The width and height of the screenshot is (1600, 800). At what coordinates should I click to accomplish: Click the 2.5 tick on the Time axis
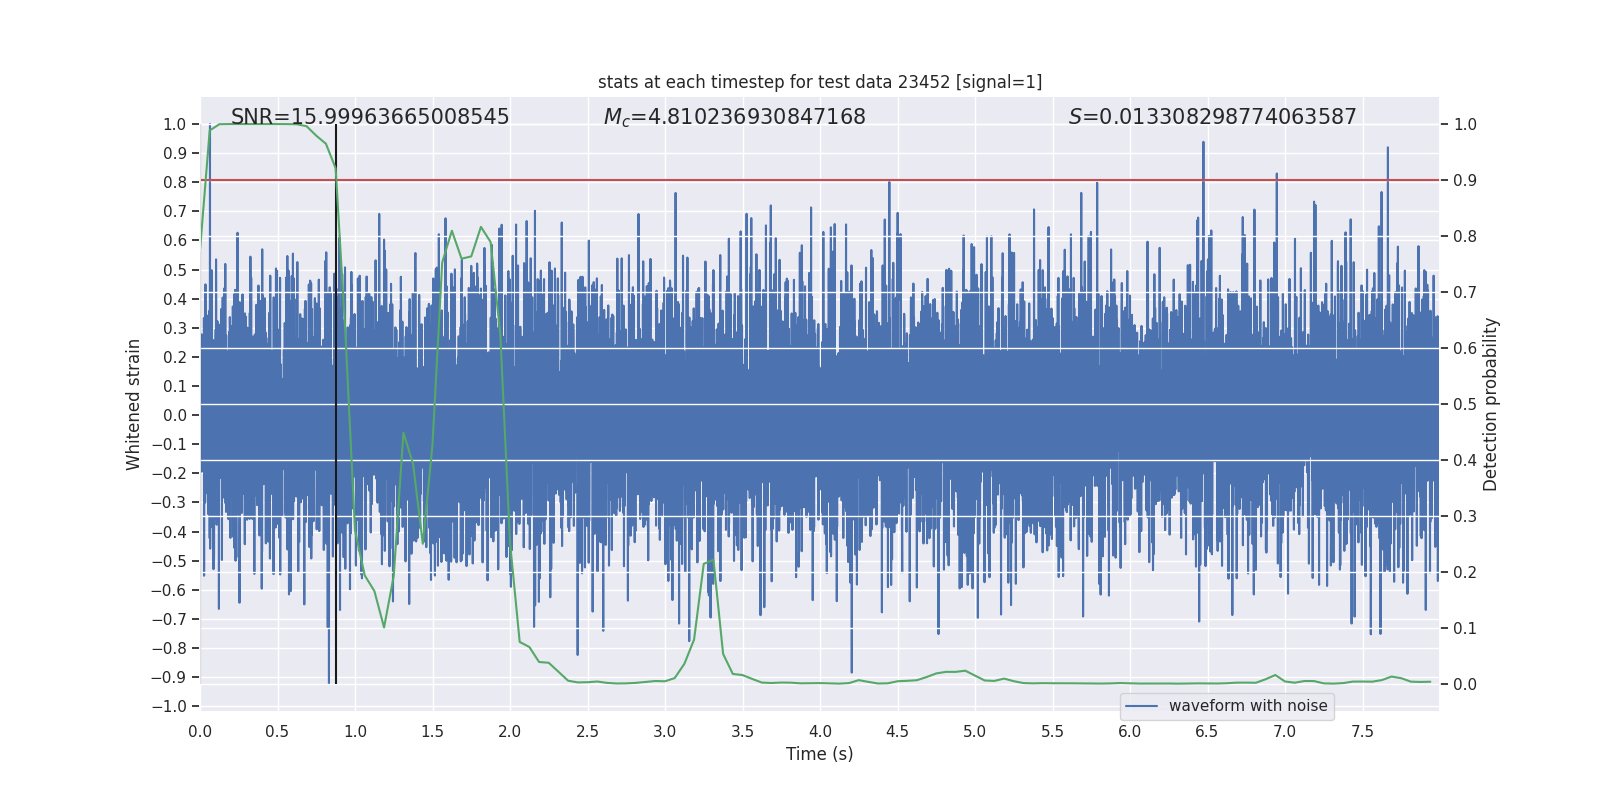pyautogui.click(x=588, y=731)
